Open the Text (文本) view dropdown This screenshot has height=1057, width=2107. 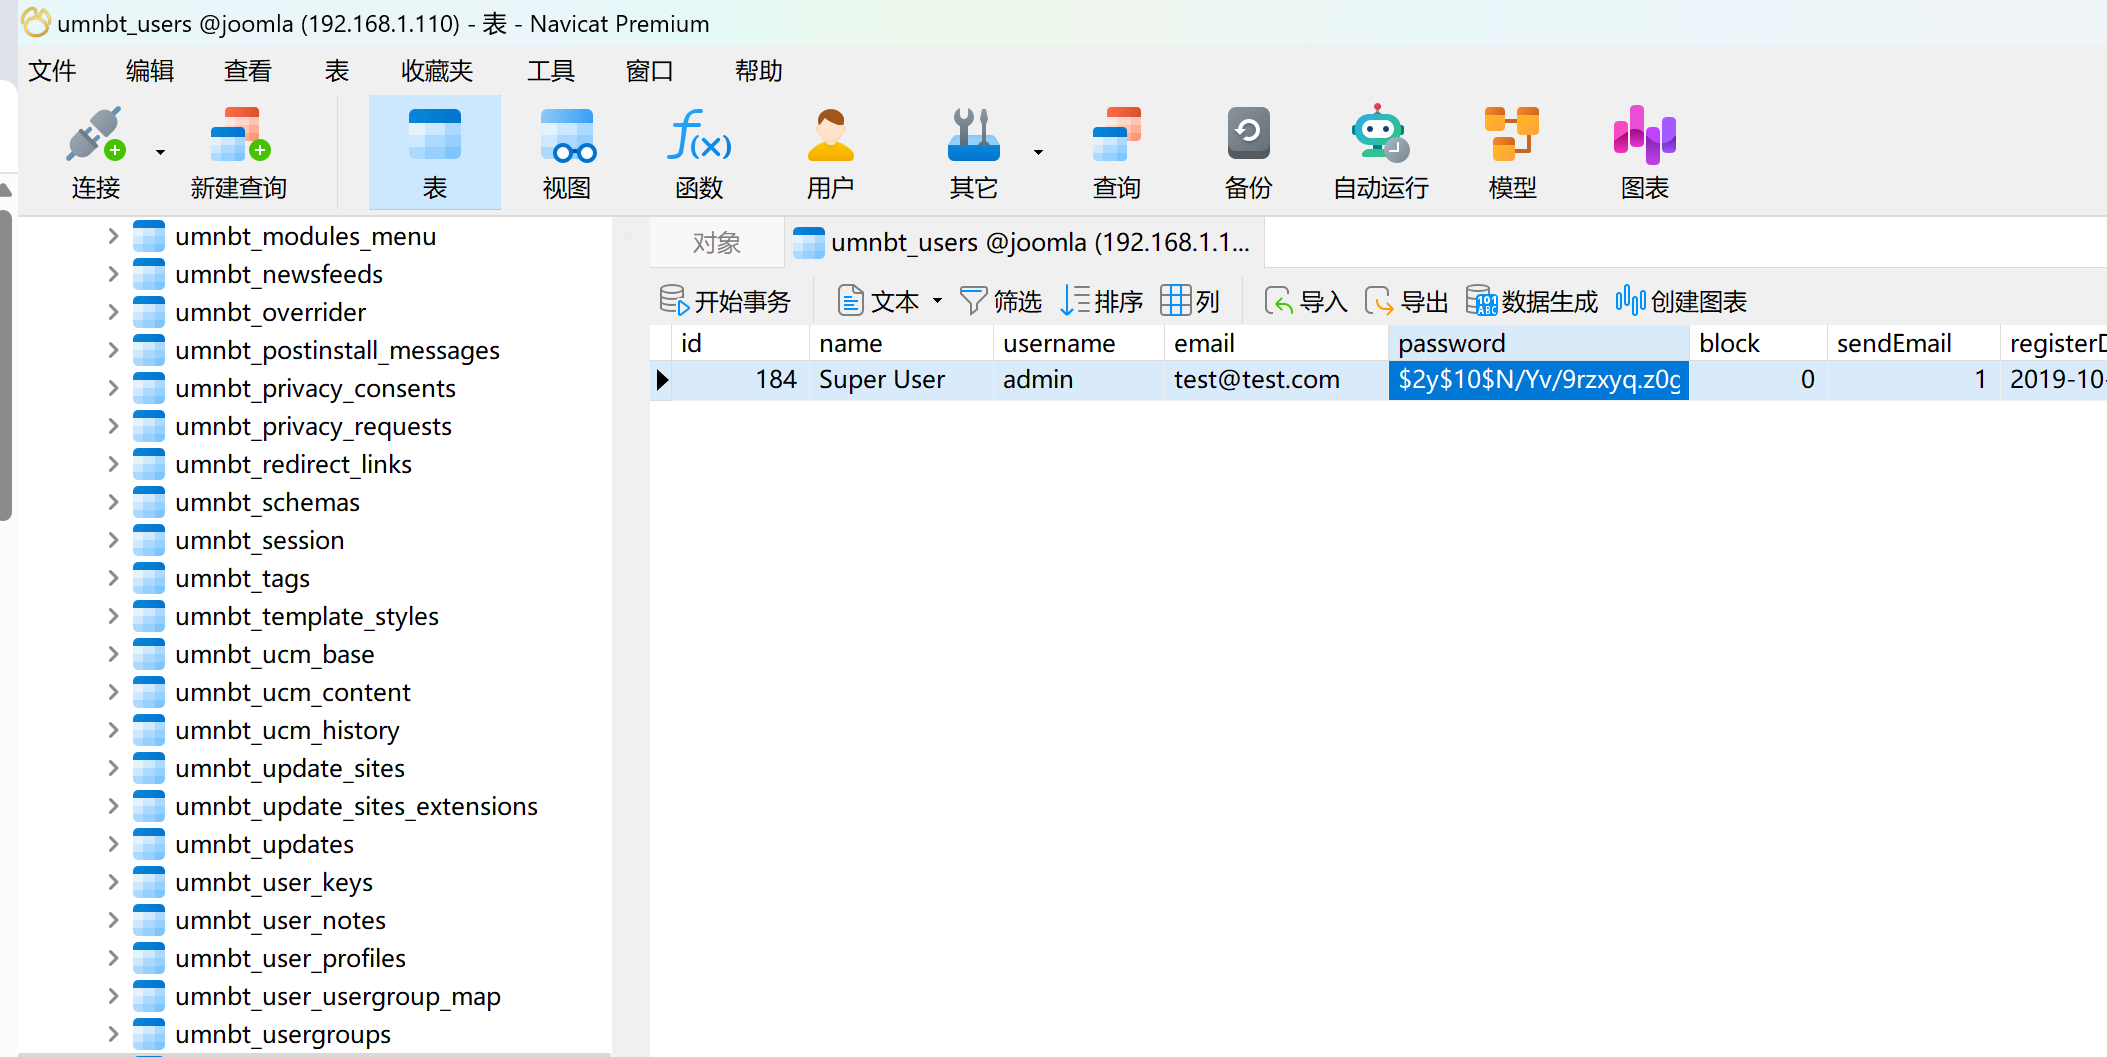tap(937, 301)
